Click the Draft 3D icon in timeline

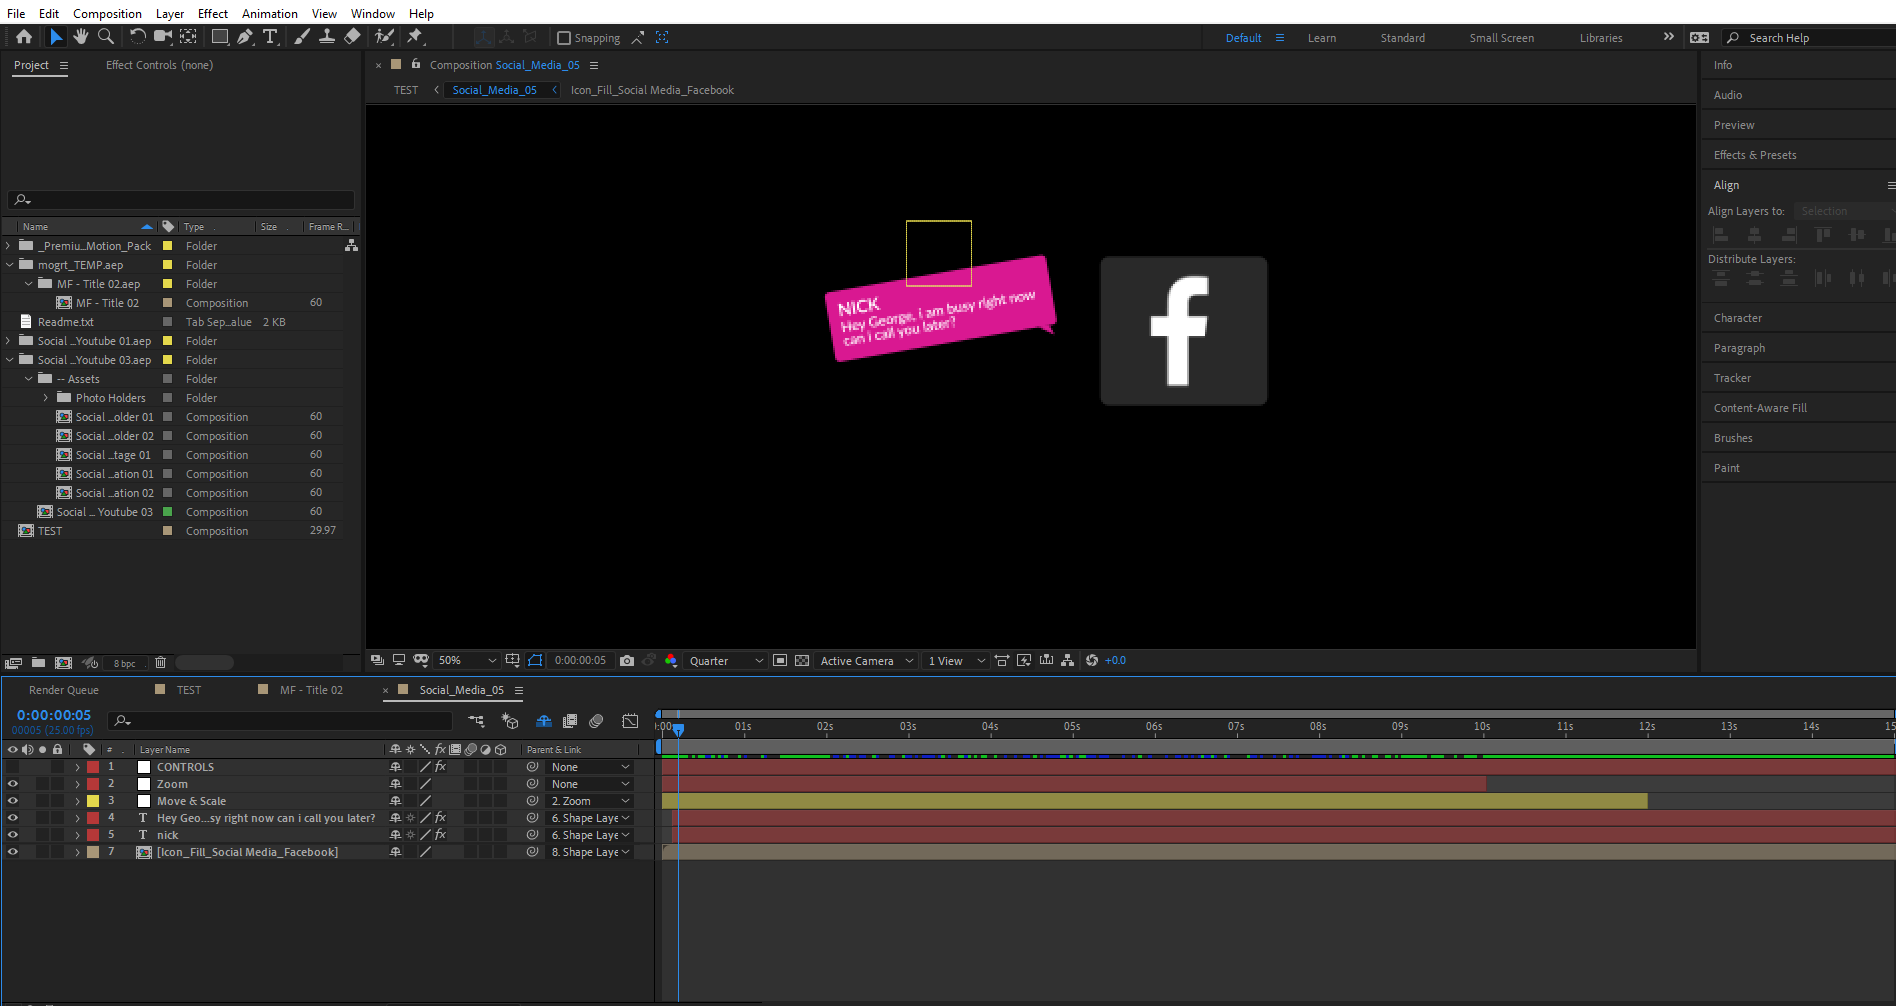pos(510,721)
